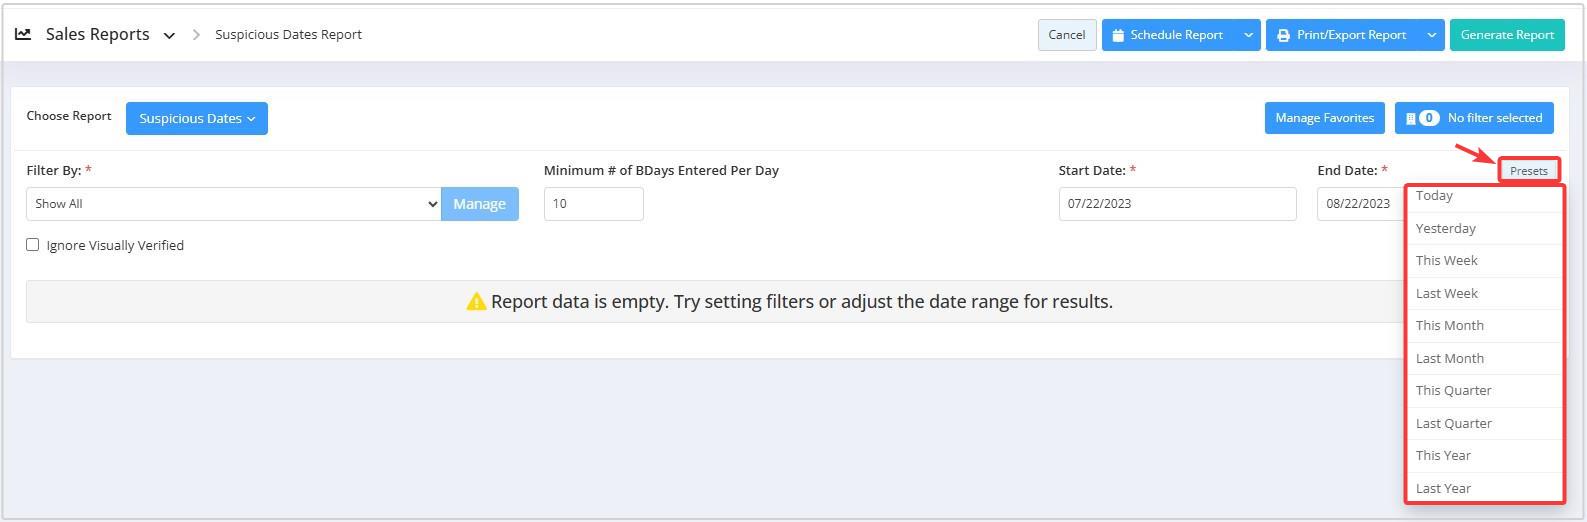Click the Start Date input field
The width and height of the screenshot is (1587, 522).
(x=1177, y=204)
